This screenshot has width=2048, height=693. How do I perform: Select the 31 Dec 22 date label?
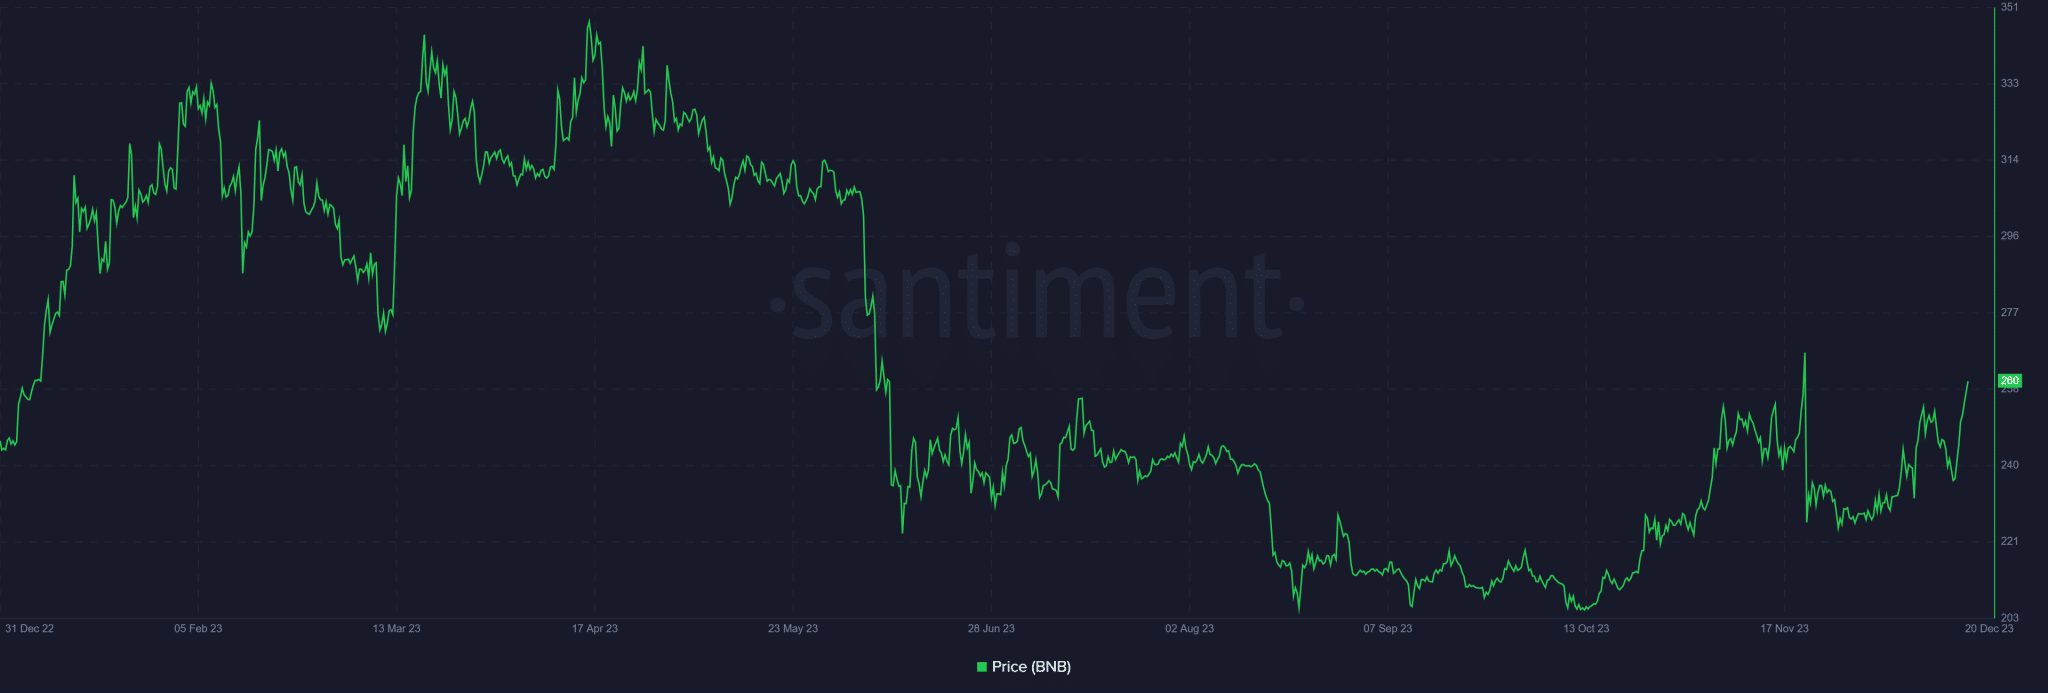30,629
